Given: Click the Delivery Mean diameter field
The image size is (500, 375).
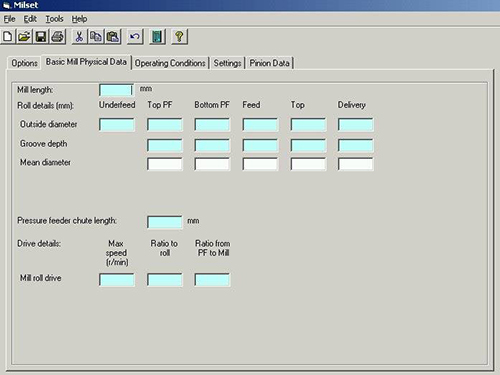Looking at the screenshot, I should pos(355,164).
